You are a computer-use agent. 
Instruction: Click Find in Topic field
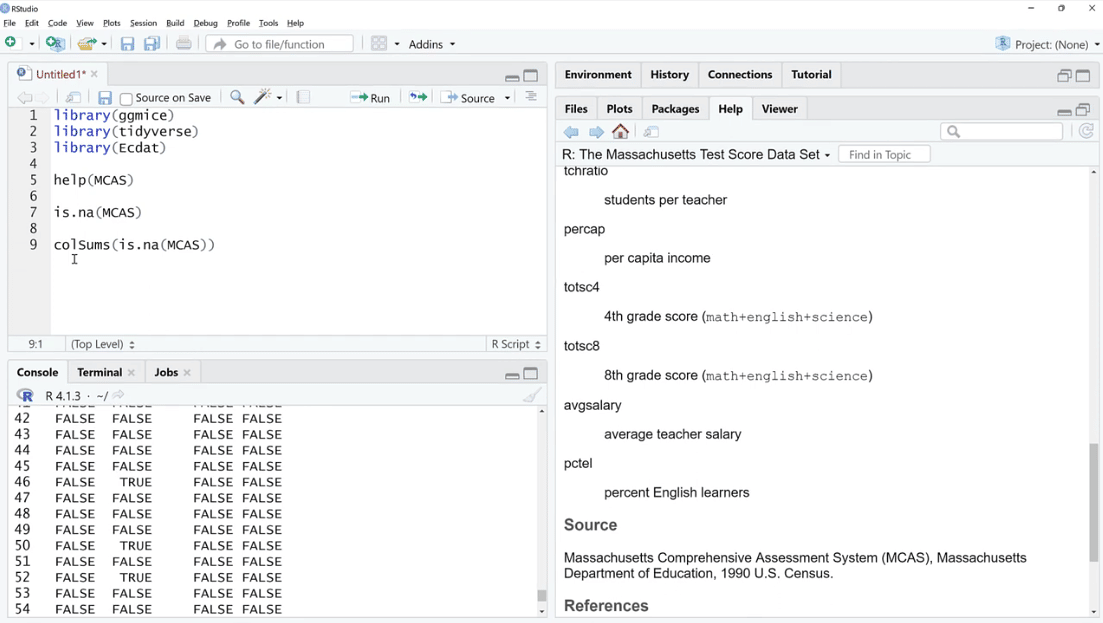click(884, 155)
